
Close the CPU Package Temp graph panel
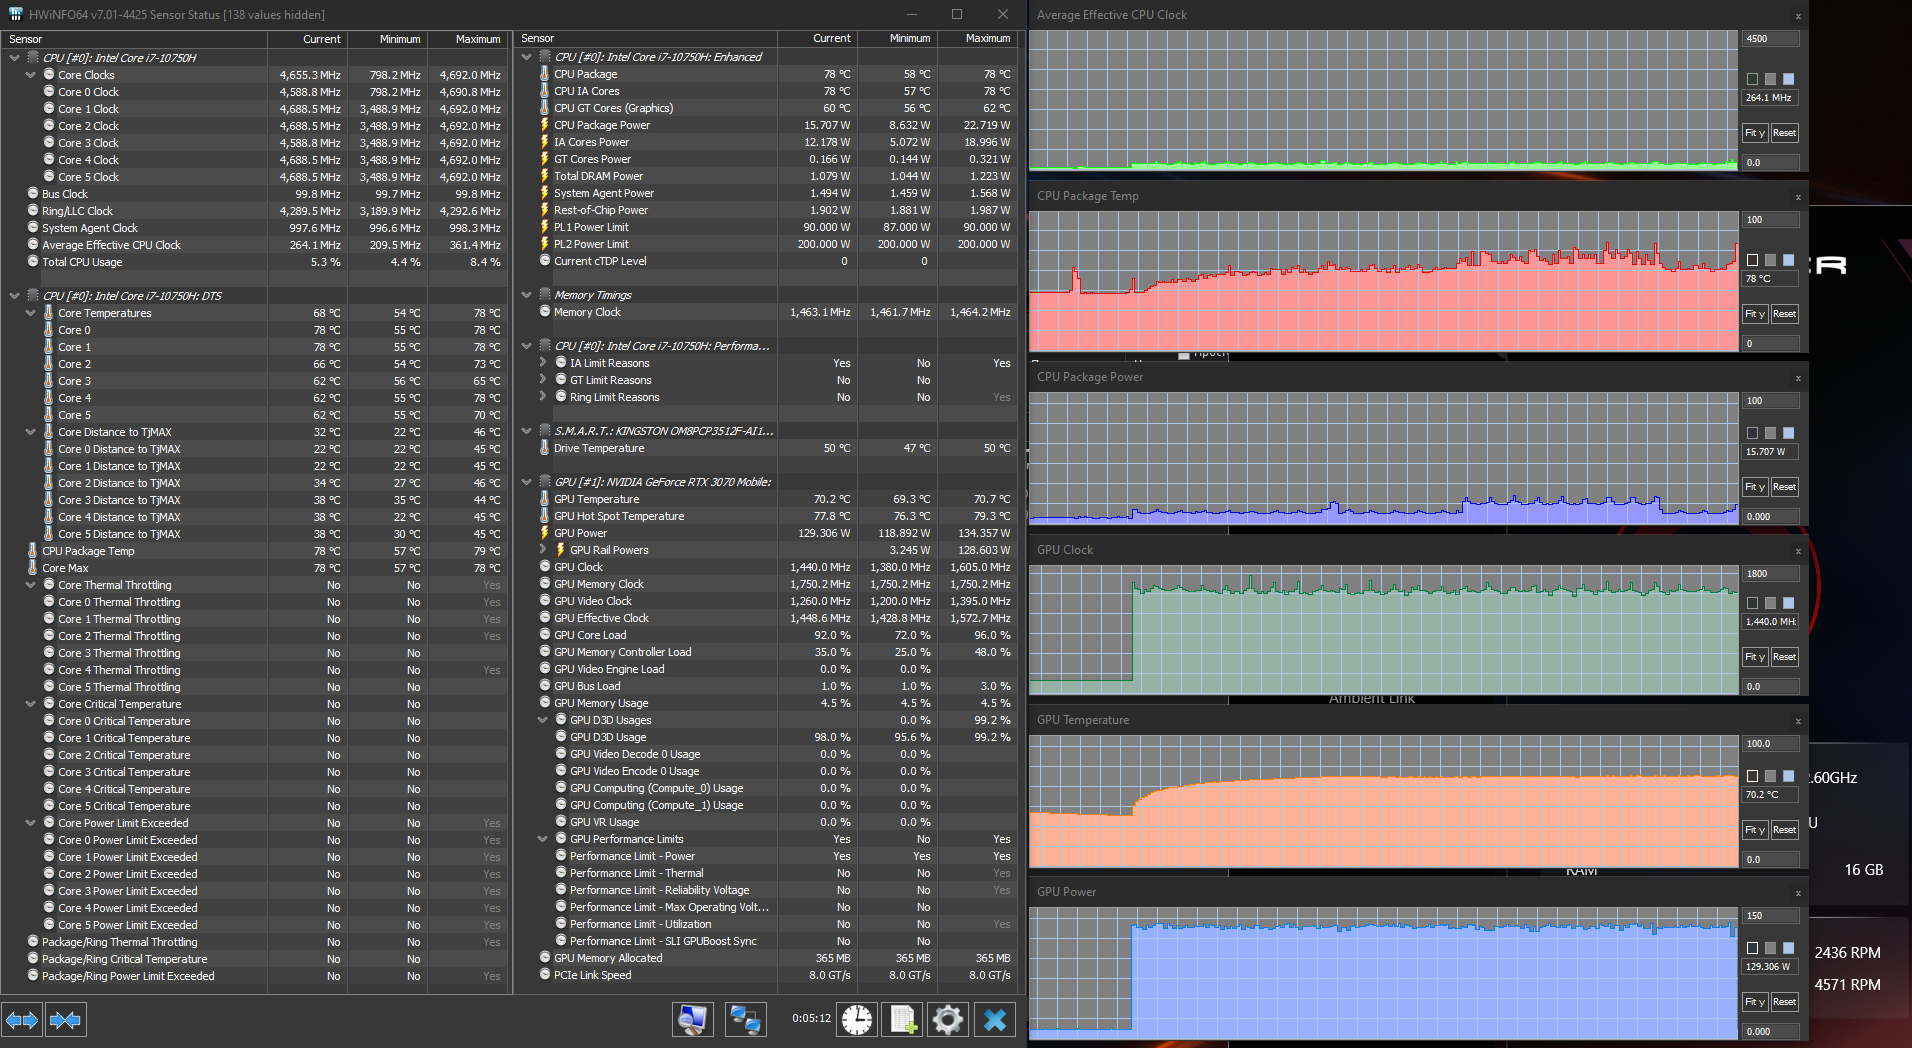(x=1798, y=197)
